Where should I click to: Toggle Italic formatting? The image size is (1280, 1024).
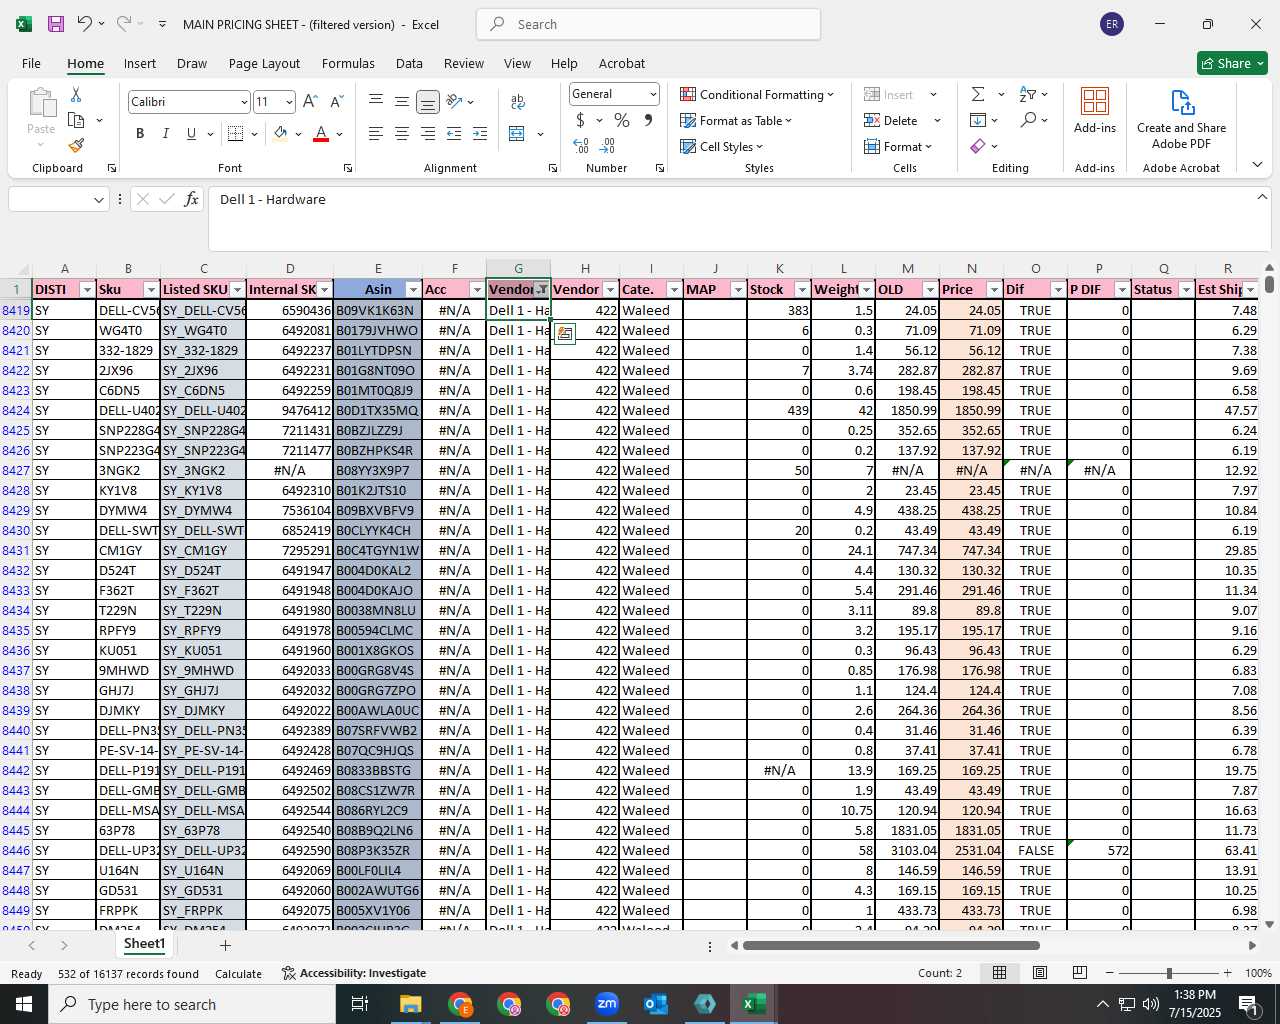[x=165, y=133]
